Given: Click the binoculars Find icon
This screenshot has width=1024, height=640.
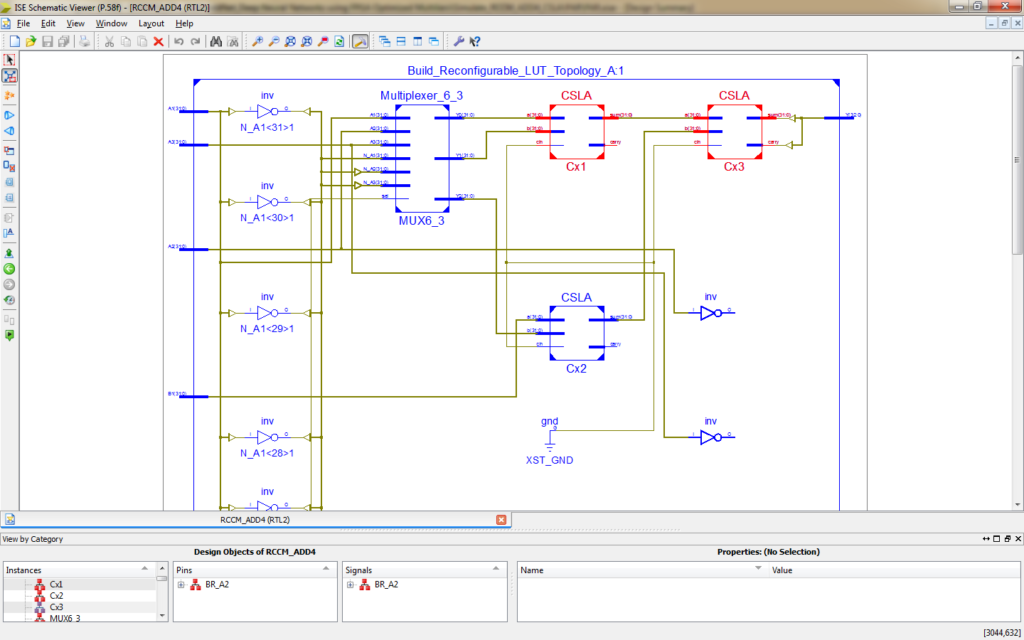Looking at the screenshot, I should coord(216,42).
